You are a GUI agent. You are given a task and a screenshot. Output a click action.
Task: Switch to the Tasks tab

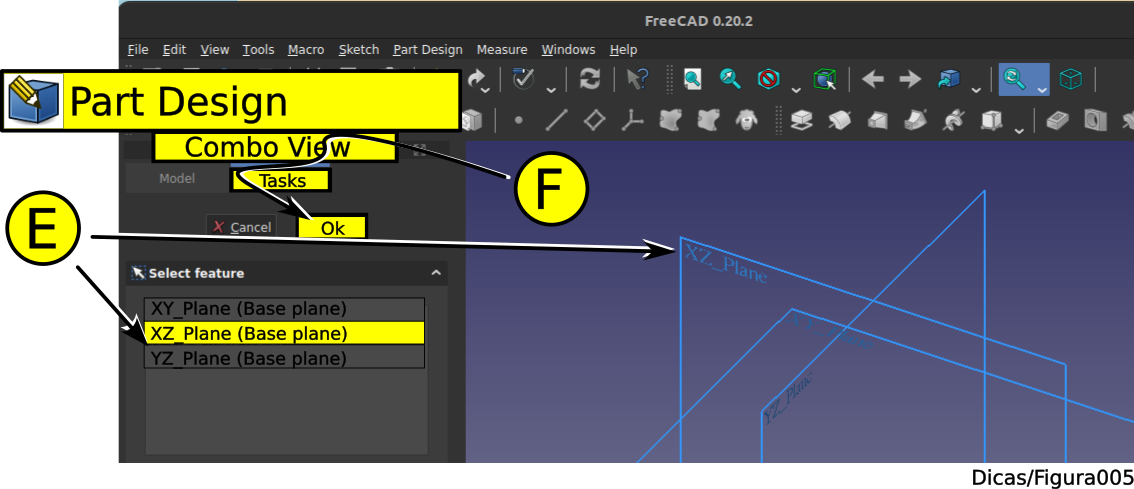281,180
